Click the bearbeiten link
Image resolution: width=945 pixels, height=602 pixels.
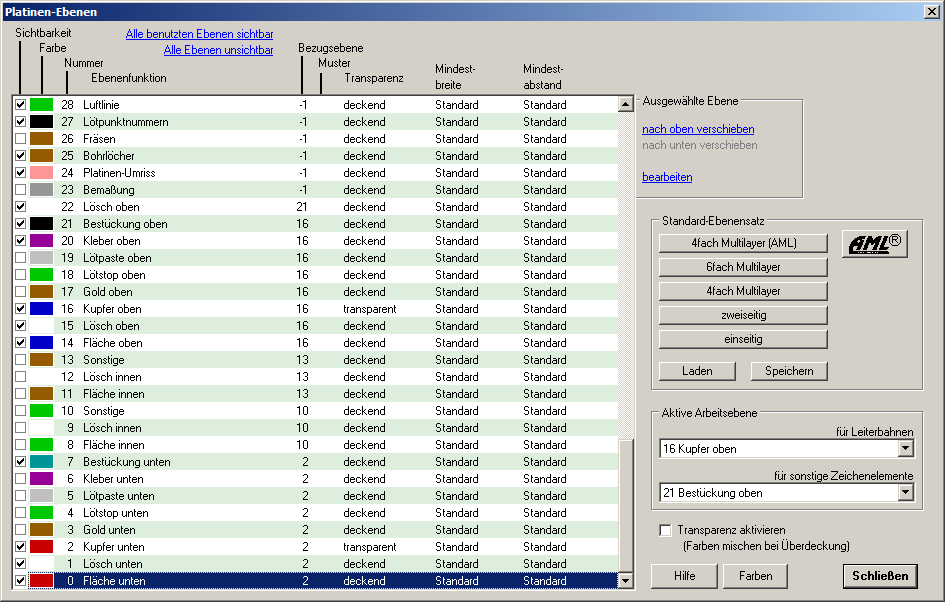tap(667, 177)
